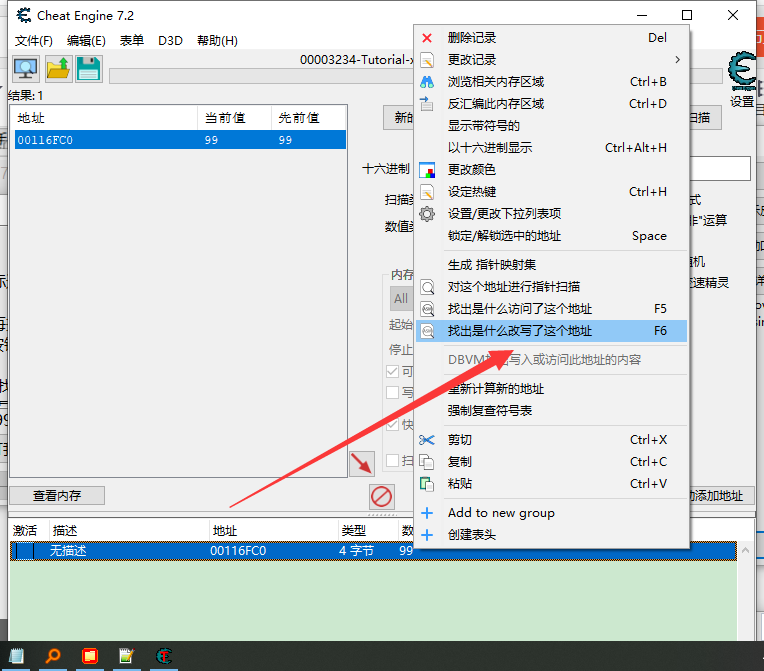Screen dimensions: 764x671
Task: Open the process selector computer icon
Action: point(26,69)
